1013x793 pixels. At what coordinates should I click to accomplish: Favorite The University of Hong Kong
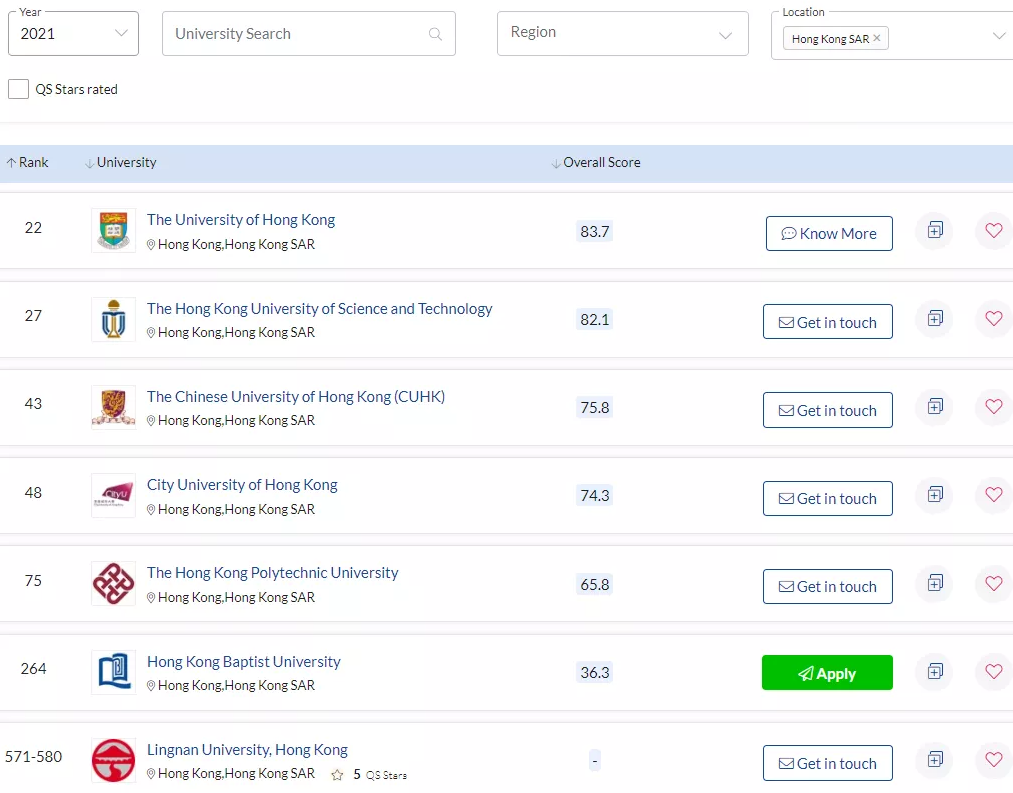point(993,230)
